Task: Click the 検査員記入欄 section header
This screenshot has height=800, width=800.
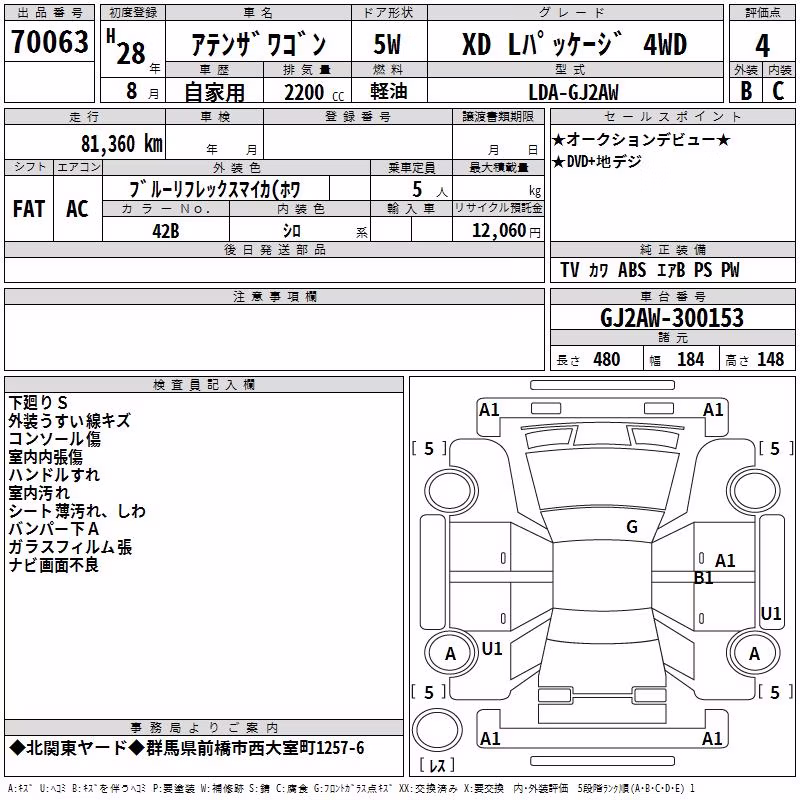Action: click(x=204, y=385)
